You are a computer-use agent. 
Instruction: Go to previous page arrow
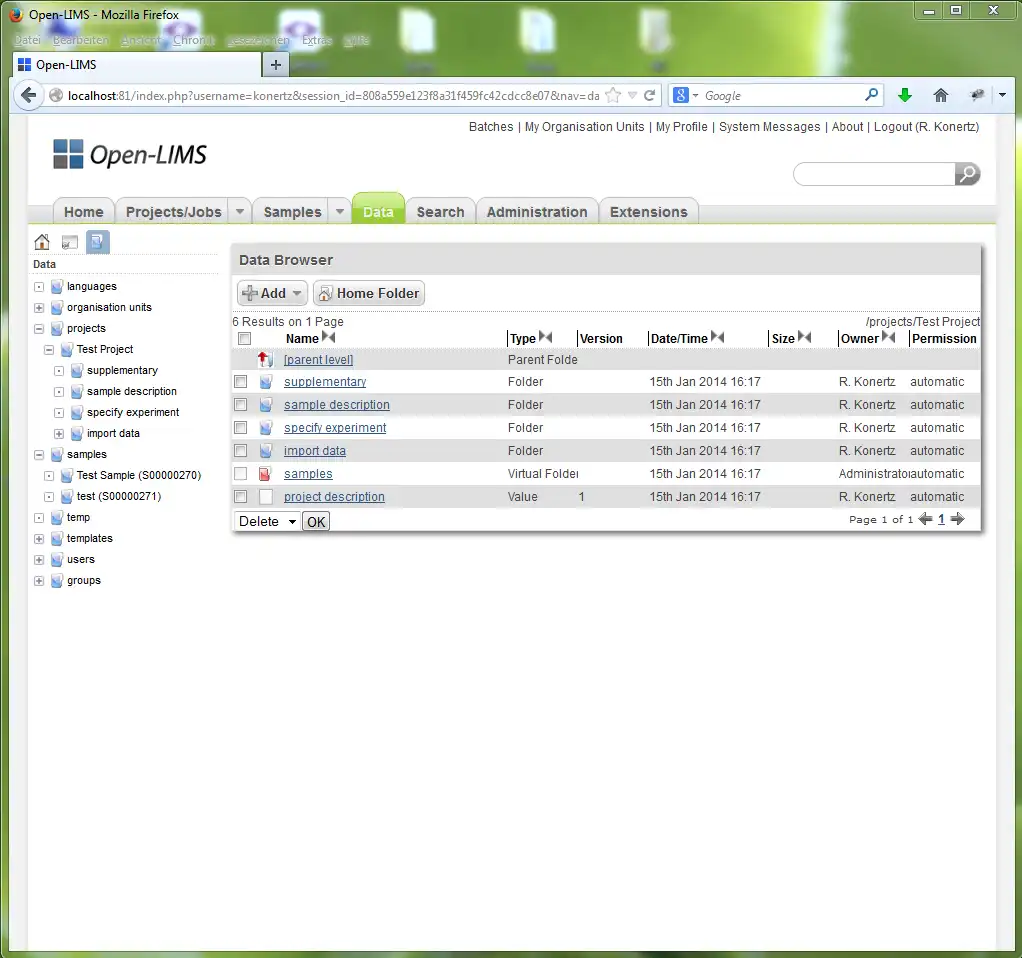[926, 519]
